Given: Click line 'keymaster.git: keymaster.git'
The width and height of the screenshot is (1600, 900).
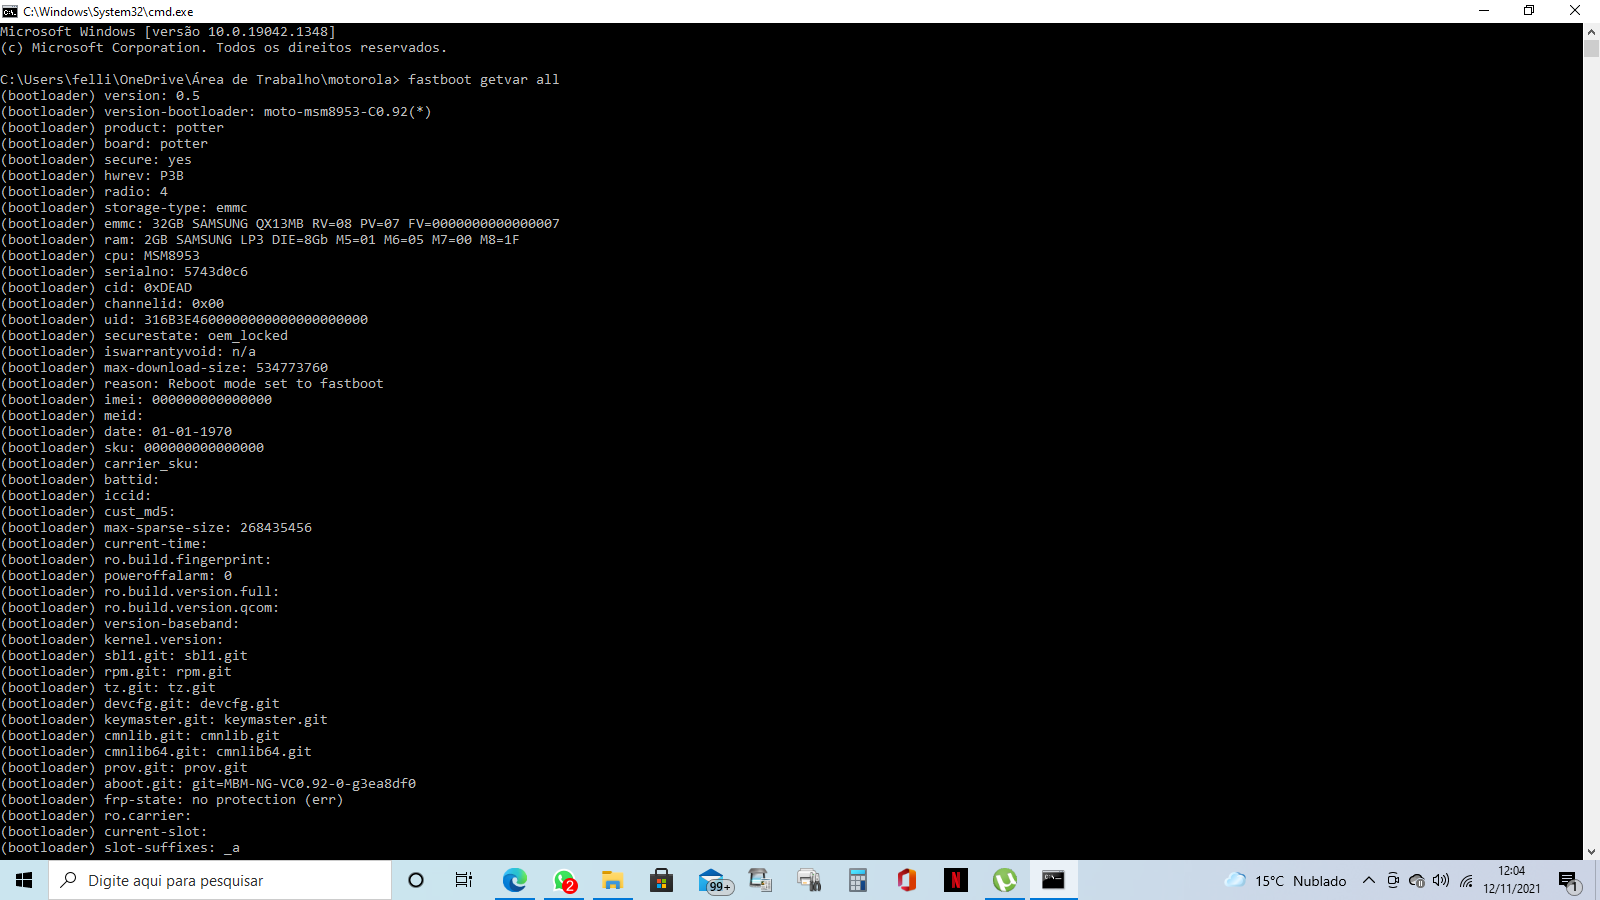Looking at the screenshot, I should pos(164,720).
